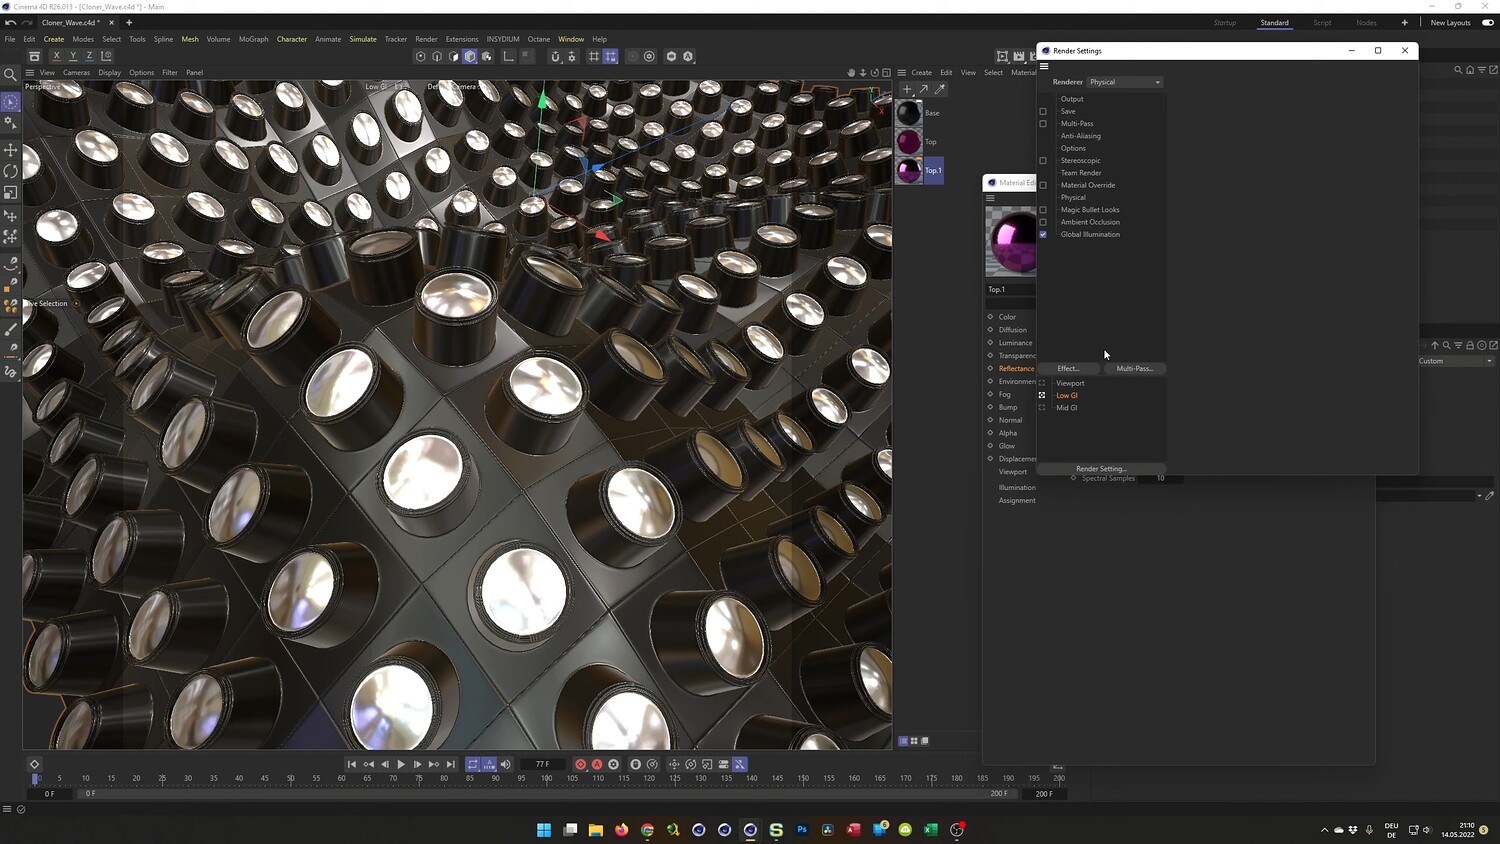Select the Rotate tool in left toolbar
Viewport: 1500px width, 844px height.
11,171
